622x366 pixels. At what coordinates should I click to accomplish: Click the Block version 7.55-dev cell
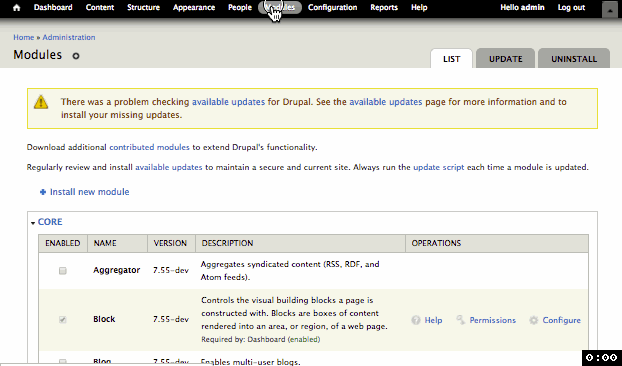171,319
